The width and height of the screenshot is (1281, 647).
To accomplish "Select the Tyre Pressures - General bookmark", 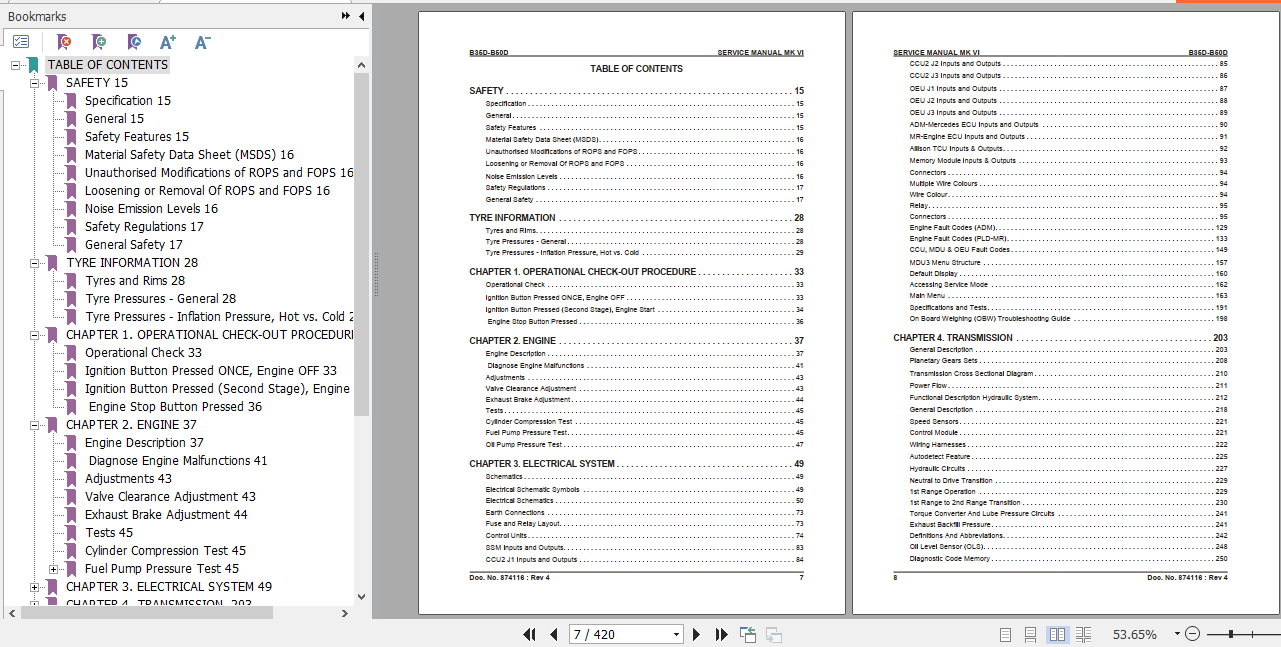I will click(x=160, y=299).
